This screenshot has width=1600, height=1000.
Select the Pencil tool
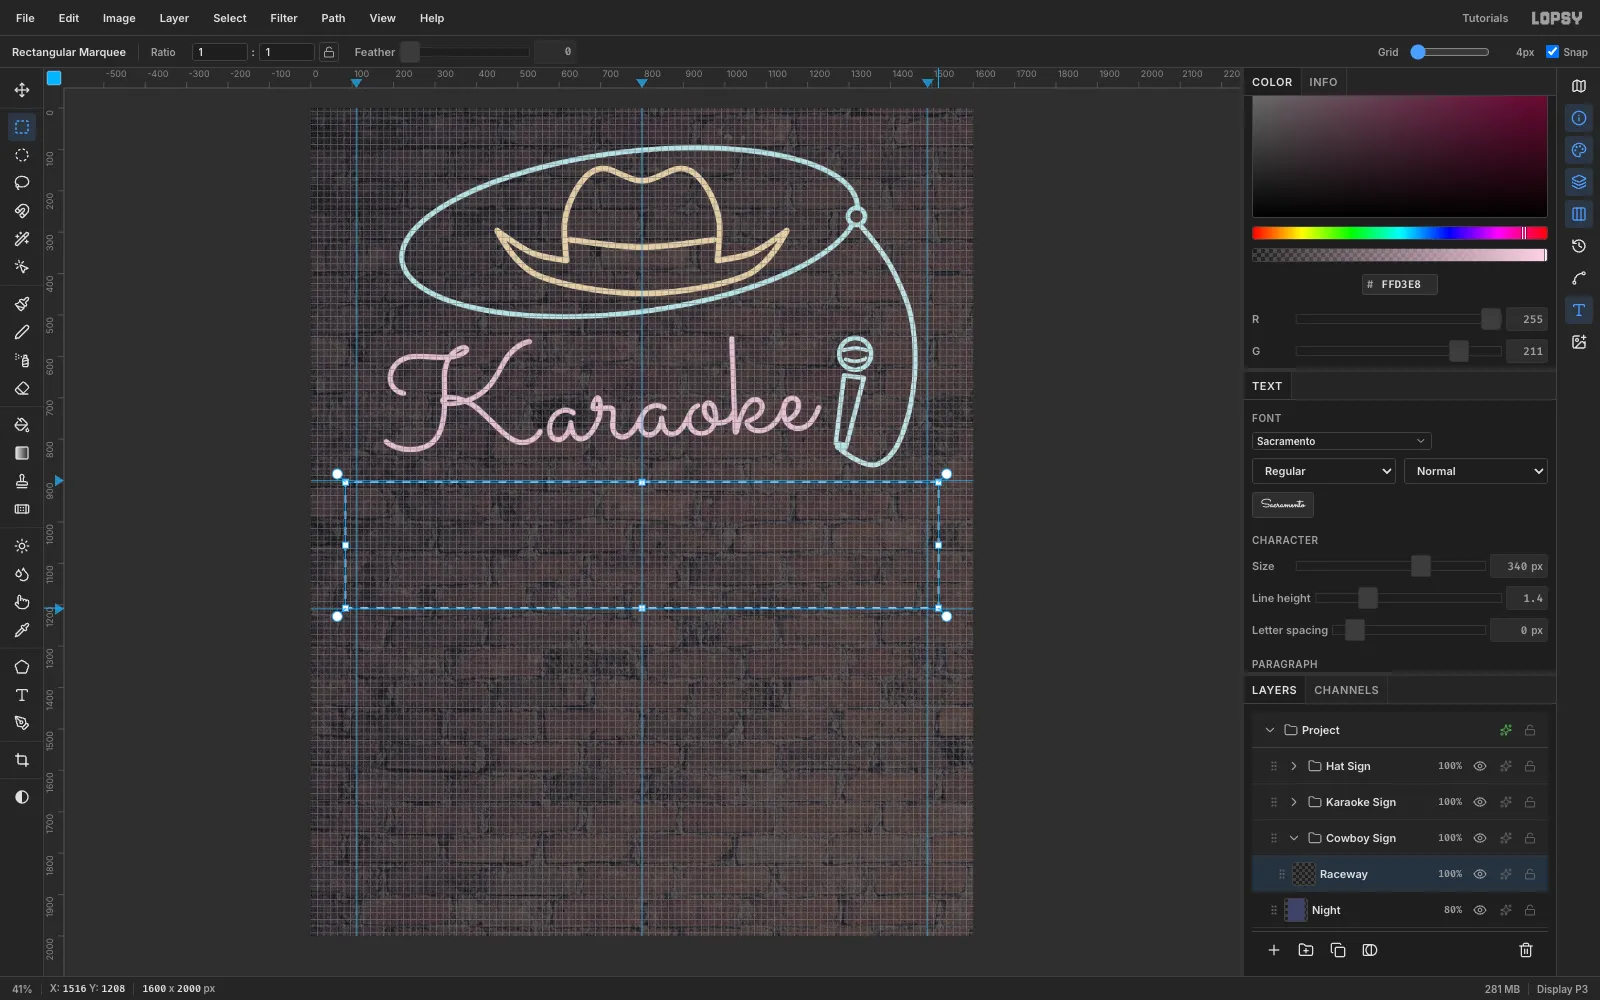click(x=22, y=332)
